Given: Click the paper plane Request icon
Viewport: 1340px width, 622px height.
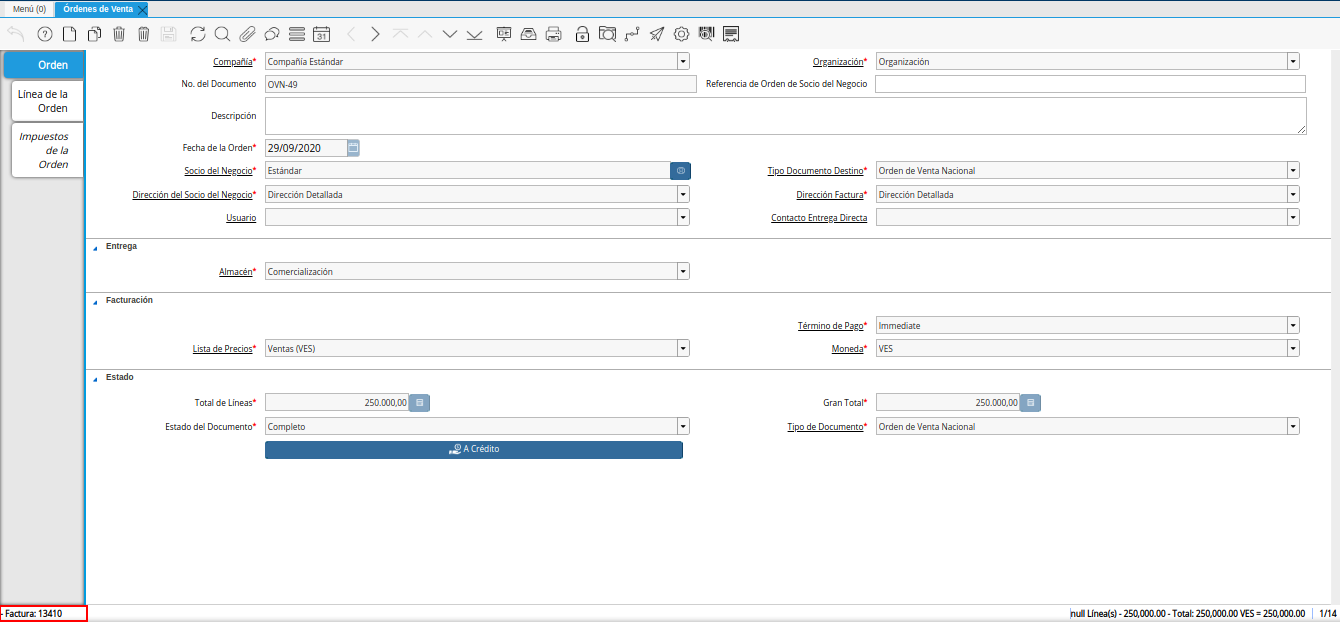Looking at the screenshot, I should 656,34.
